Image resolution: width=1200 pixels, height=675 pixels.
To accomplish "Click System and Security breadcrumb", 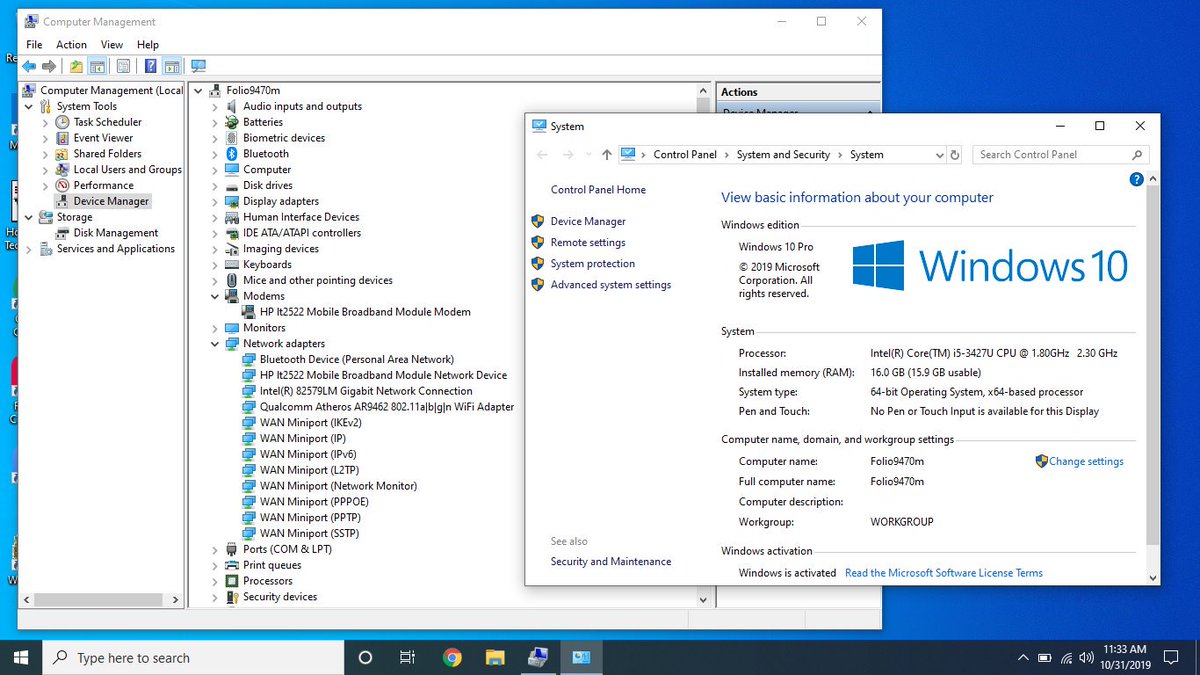I will (x=783, y=155).
